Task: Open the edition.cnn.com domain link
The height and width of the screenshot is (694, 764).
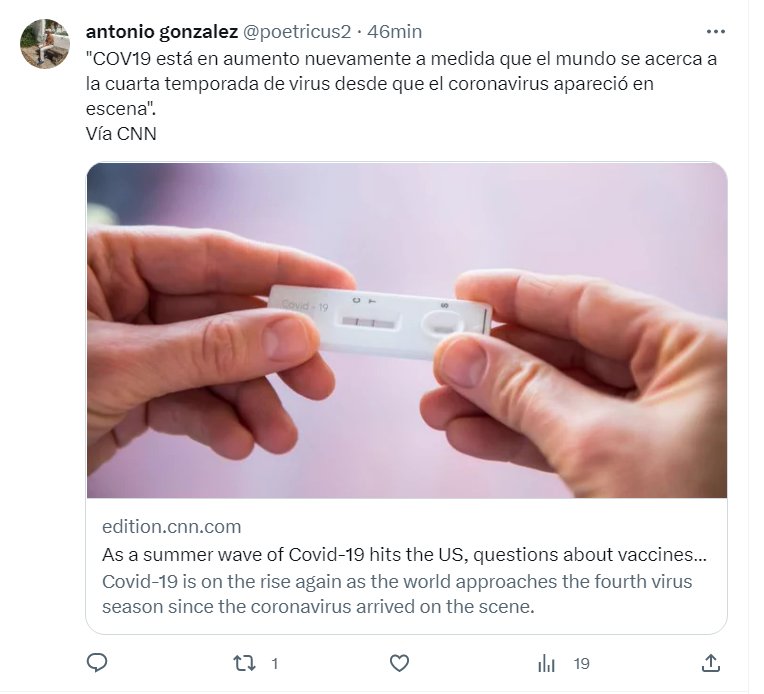Action: pyautogui.click(x=172, y=527)
